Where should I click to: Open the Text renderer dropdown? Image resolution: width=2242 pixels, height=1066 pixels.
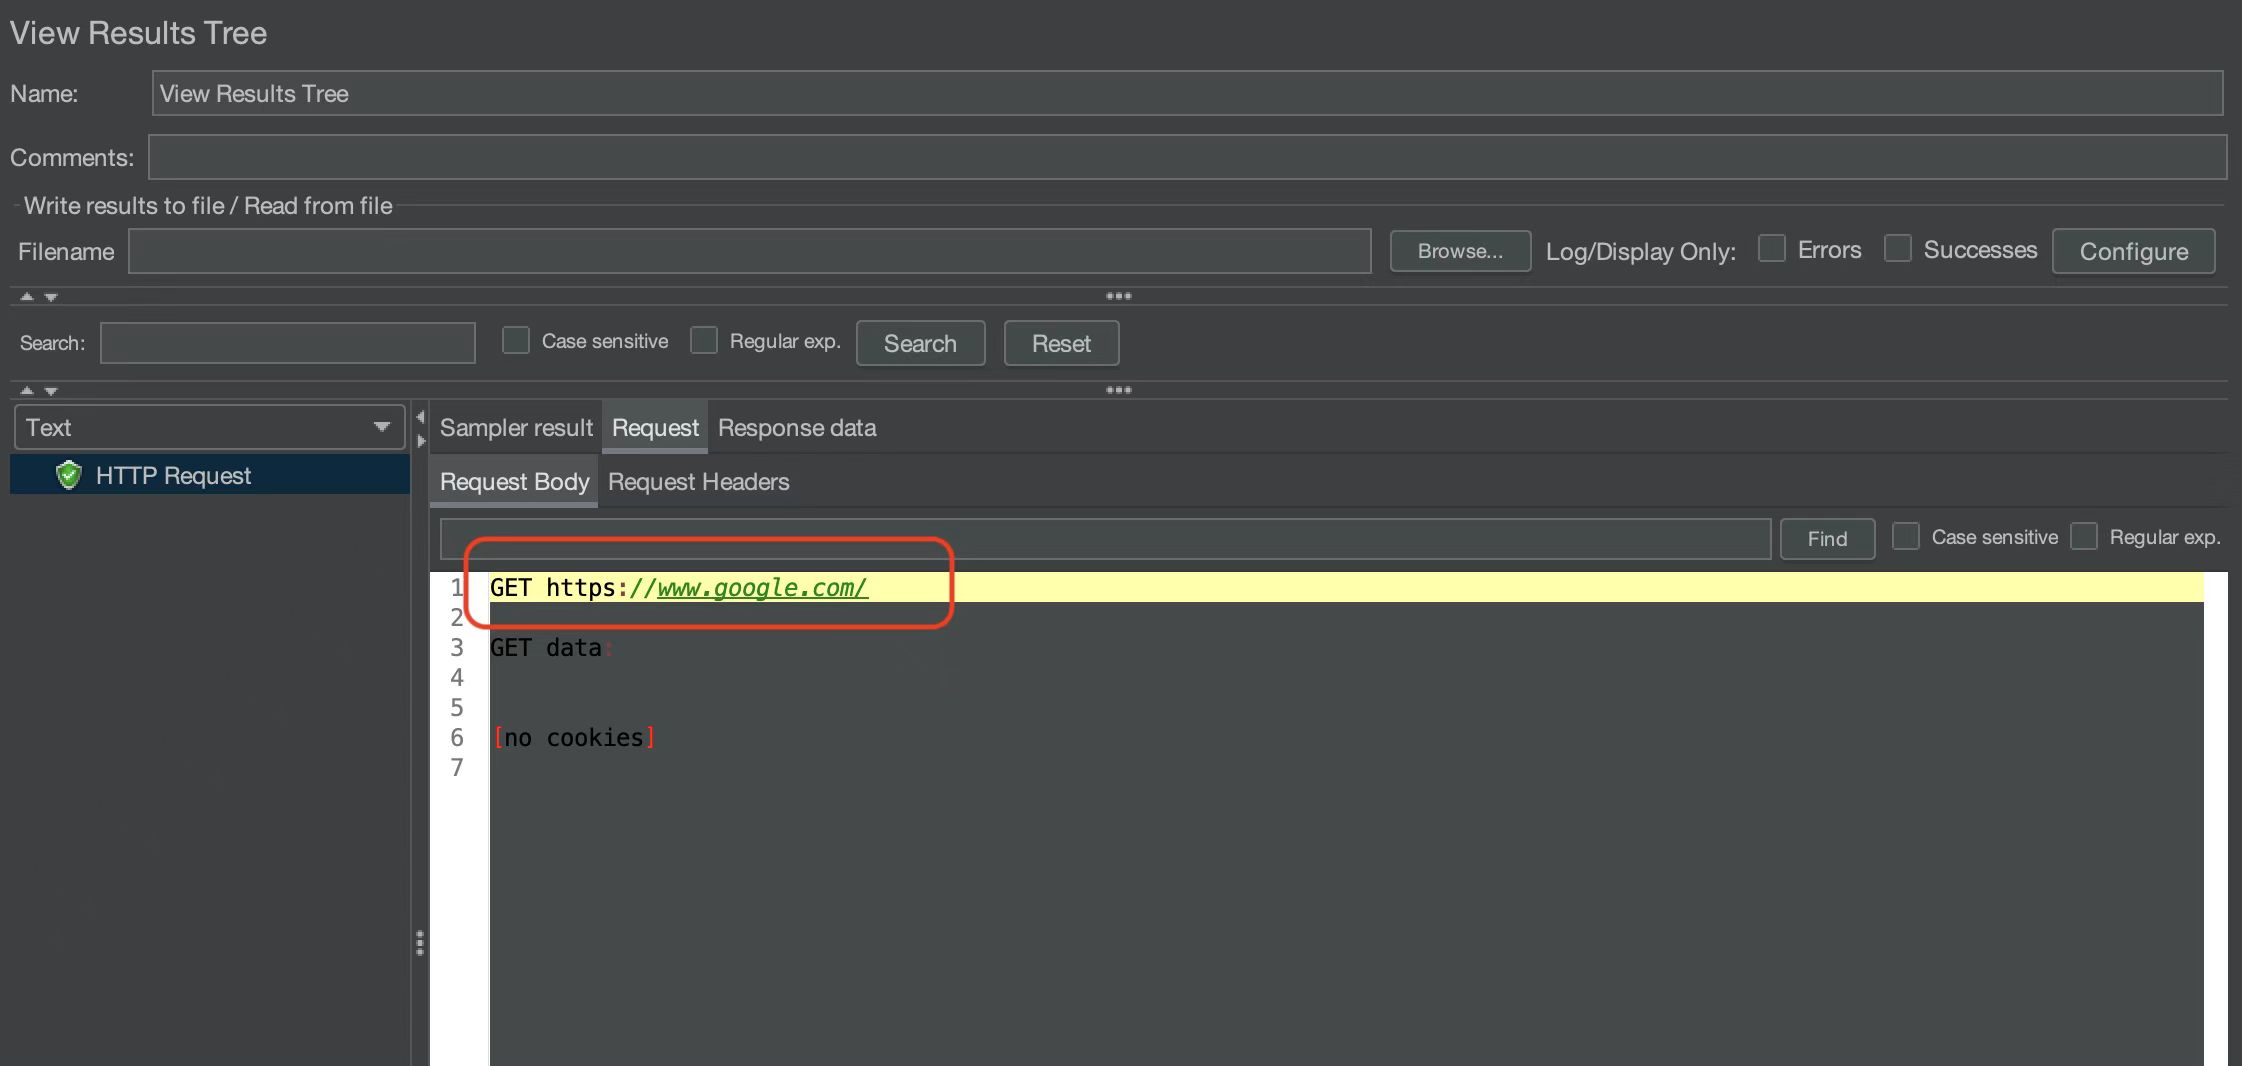(x=209, y=428)
